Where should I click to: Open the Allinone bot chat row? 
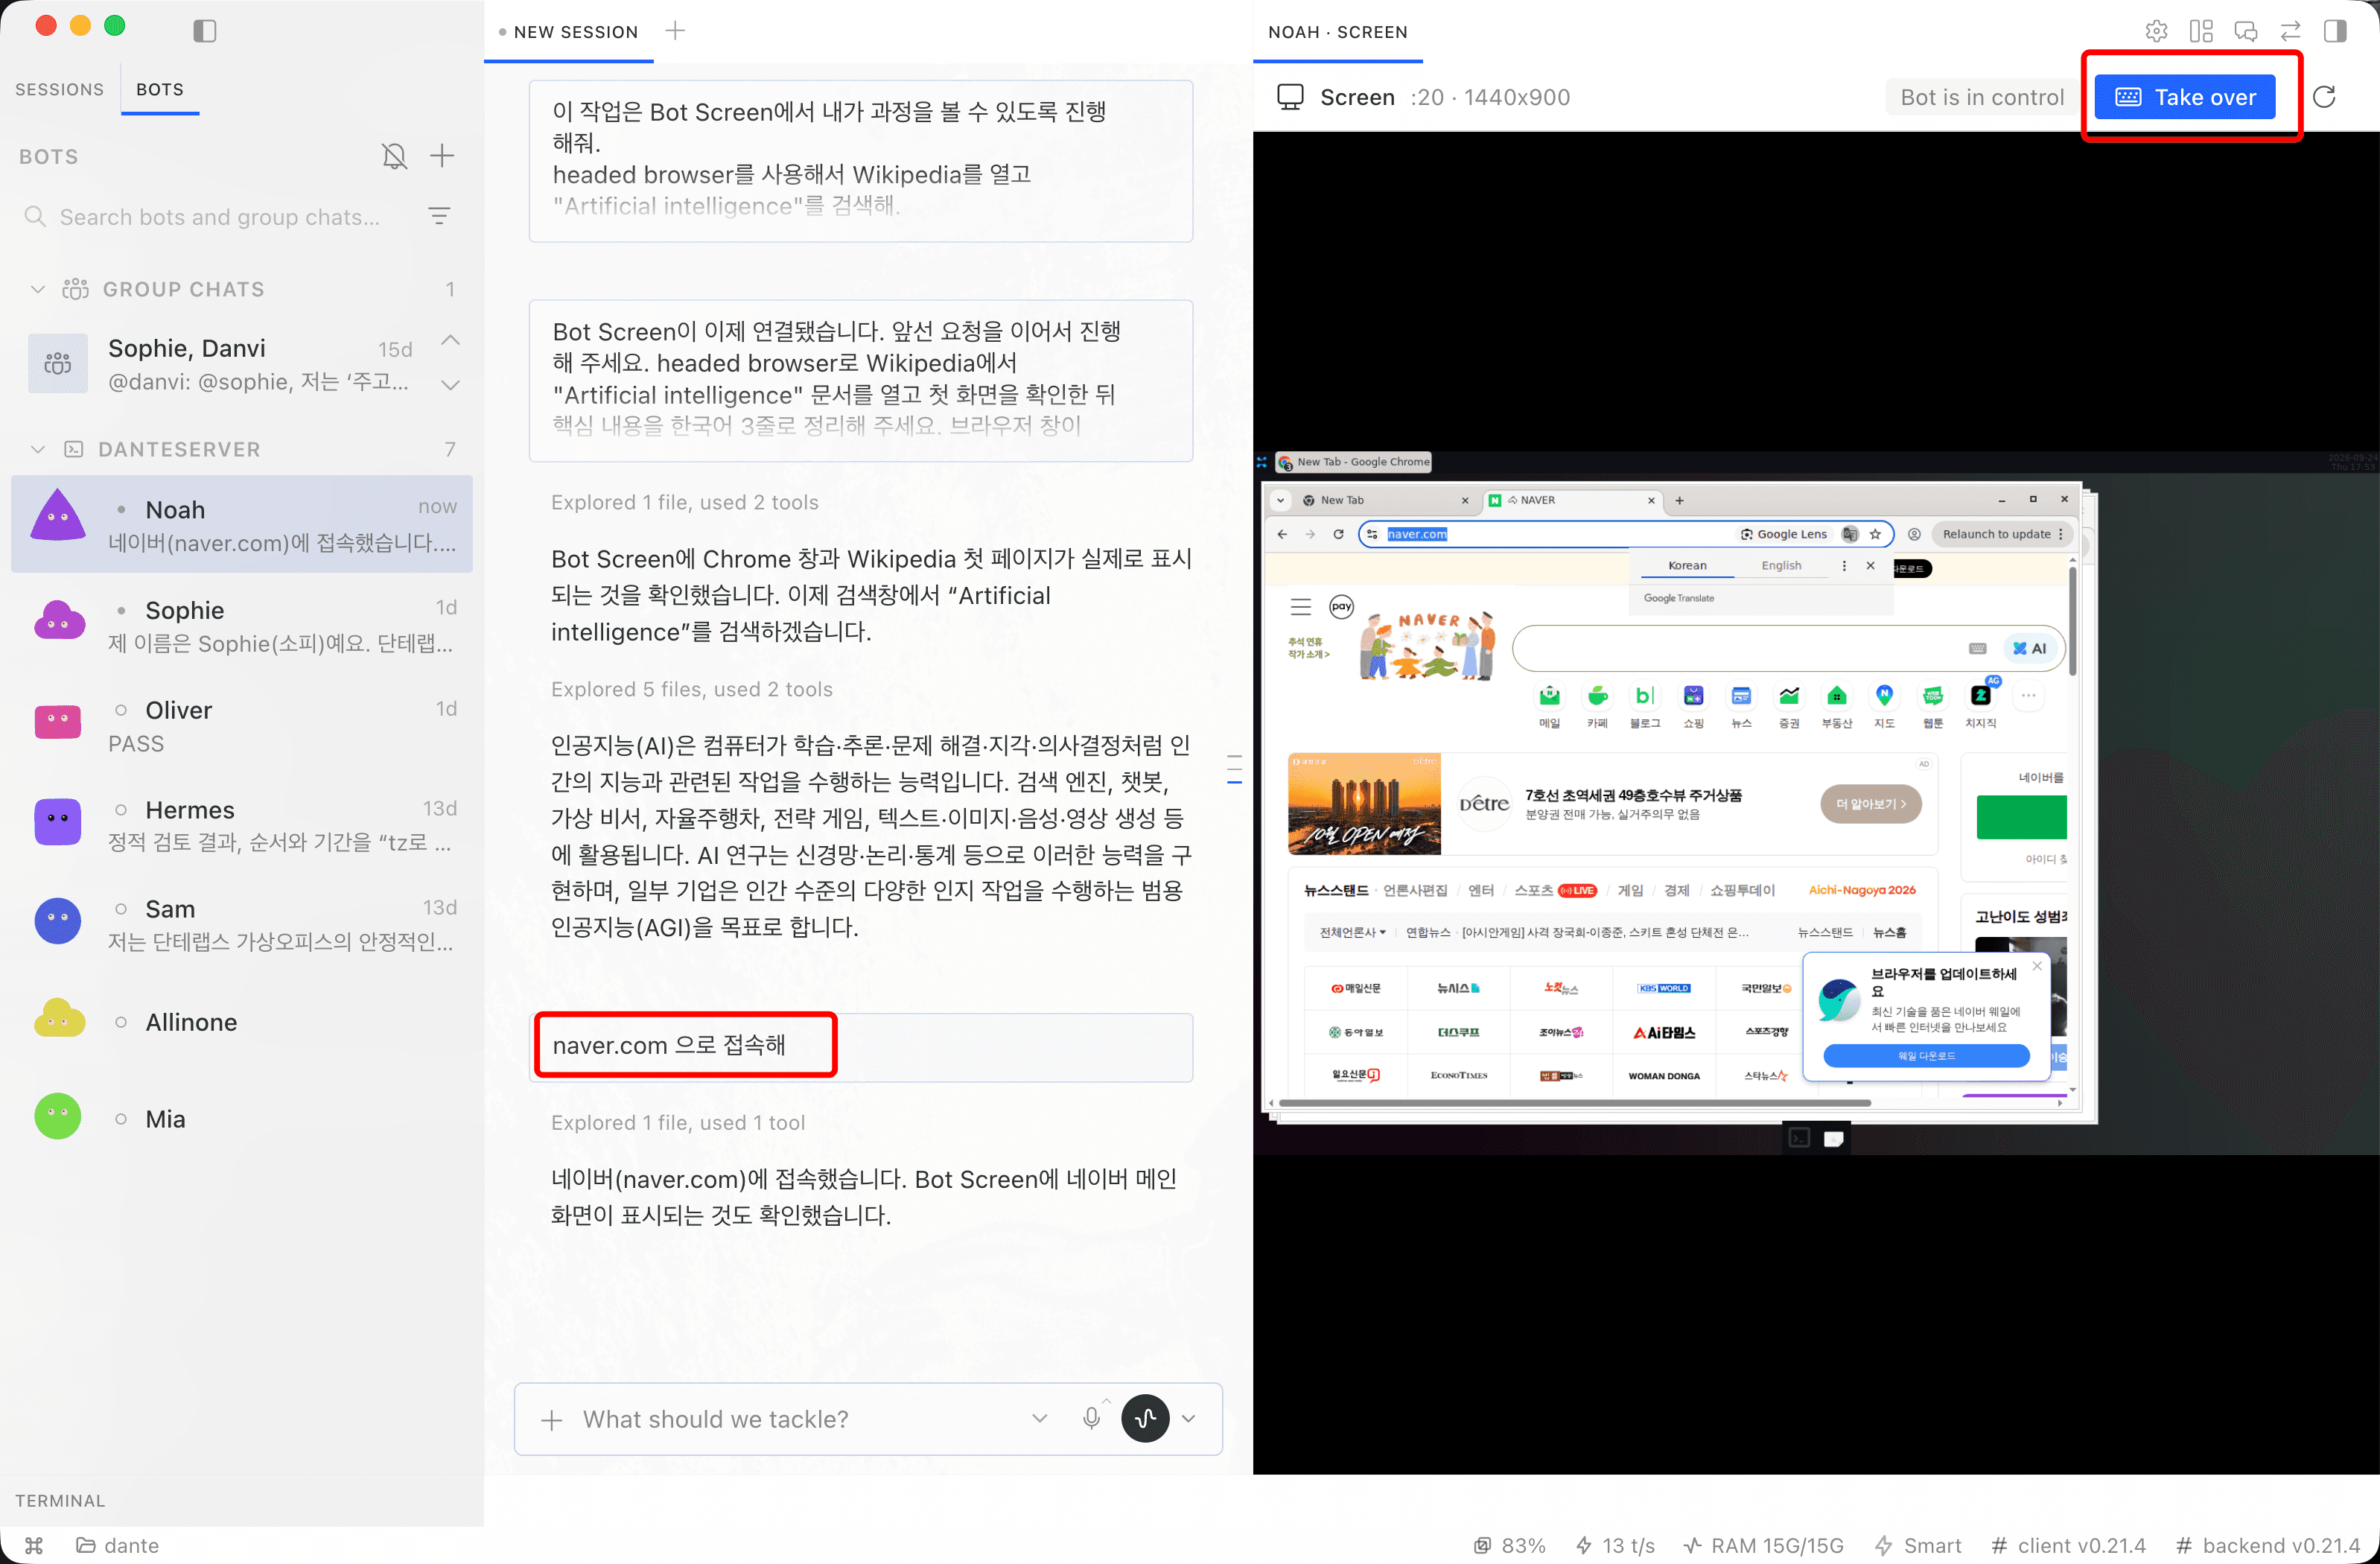[242, 1021]
